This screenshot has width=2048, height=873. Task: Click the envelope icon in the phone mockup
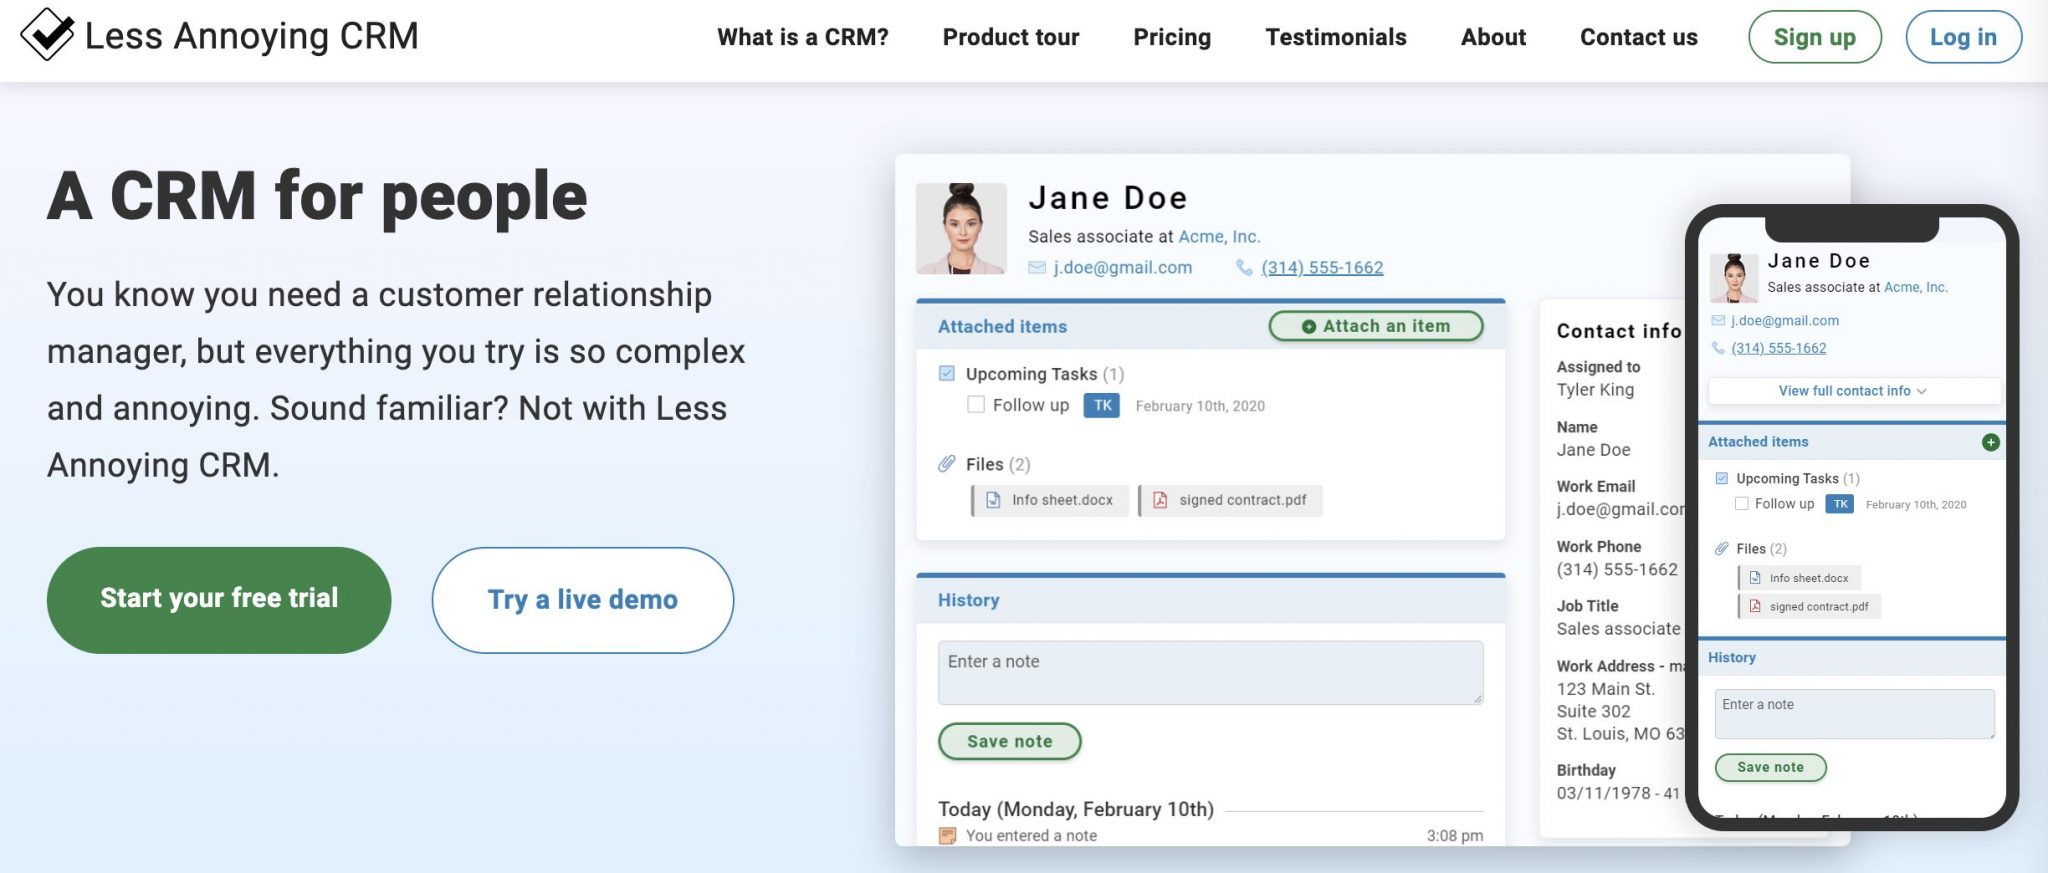click(1718, 321)
